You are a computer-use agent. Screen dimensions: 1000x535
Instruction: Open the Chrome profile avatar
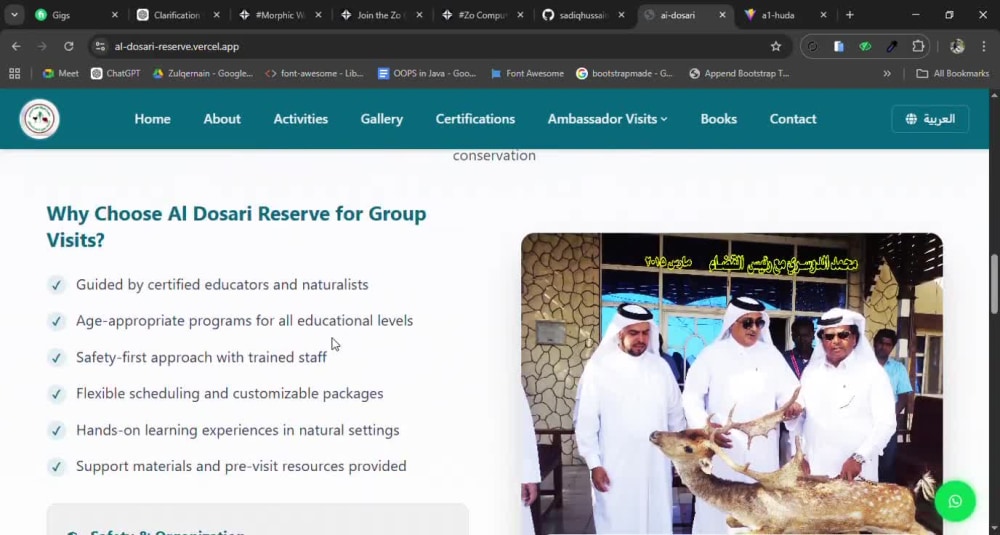(957, 47)
